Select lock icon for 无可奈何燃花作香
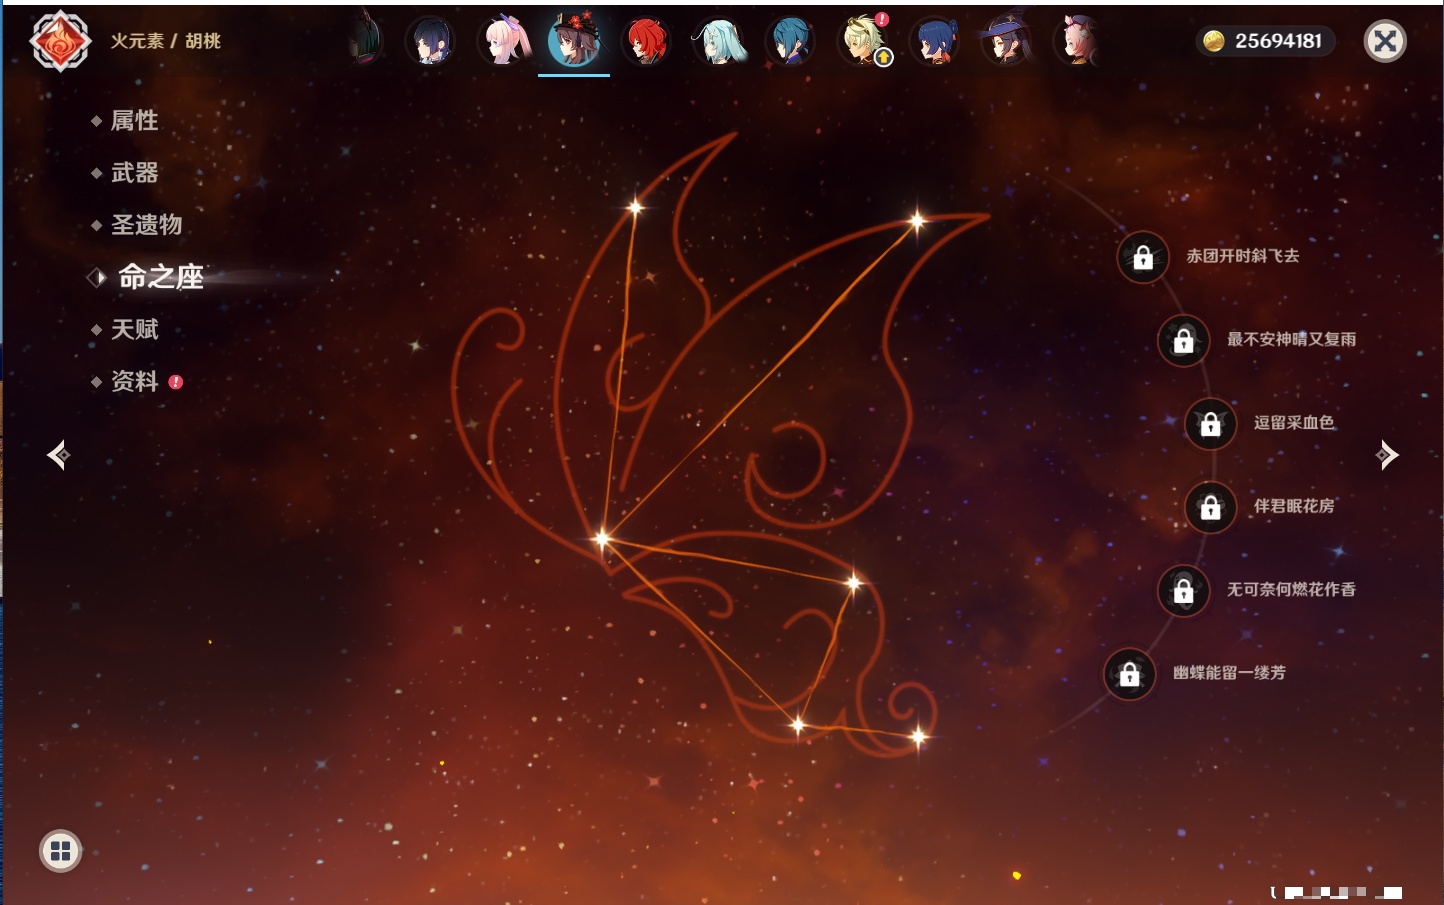 click(x=1183, y=591)
